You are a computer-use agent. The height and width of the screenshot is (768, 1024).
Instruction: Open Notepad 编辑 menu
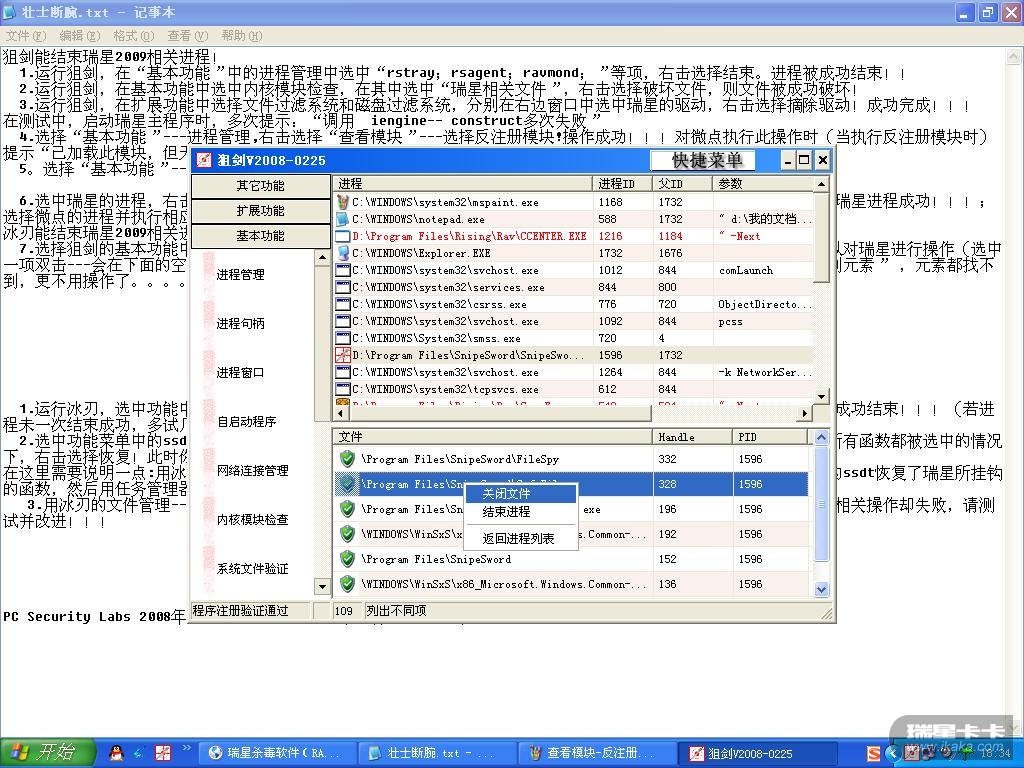[80, 36]
